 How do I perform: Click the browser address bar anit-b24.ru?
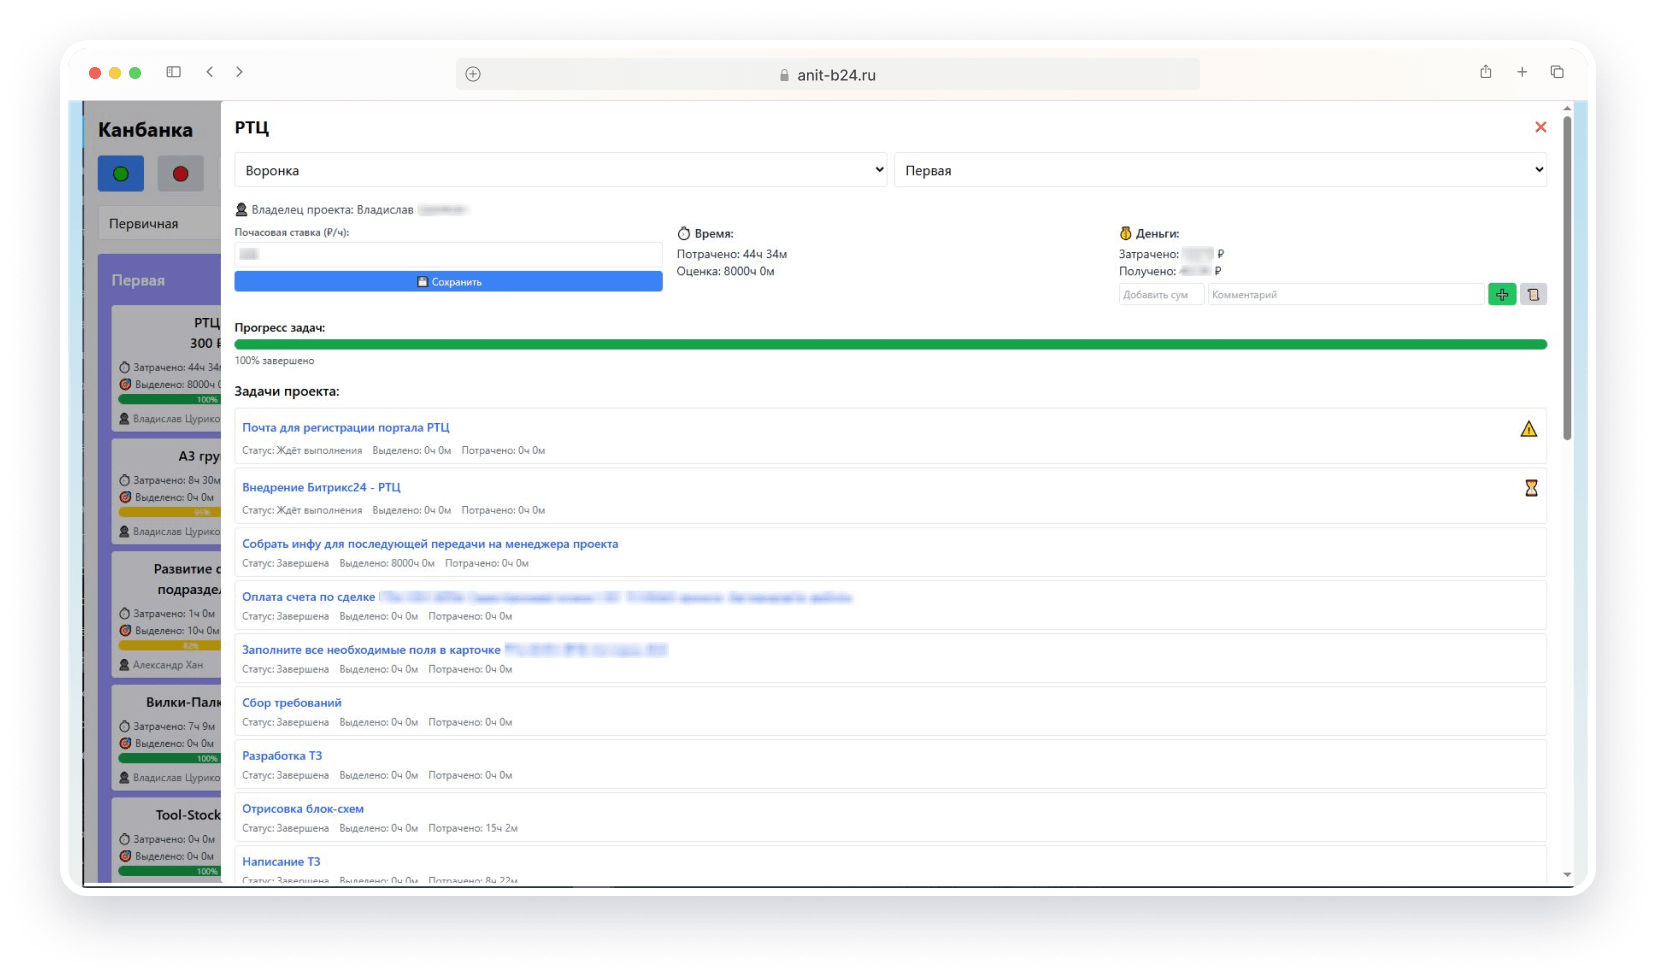827,74
